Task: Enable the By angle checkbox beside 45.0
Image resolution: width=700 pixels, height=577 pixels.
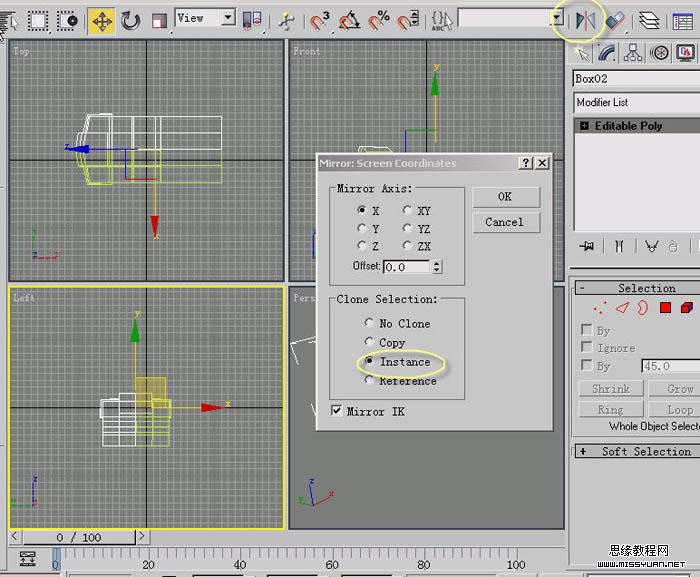Action: (587, 365)
